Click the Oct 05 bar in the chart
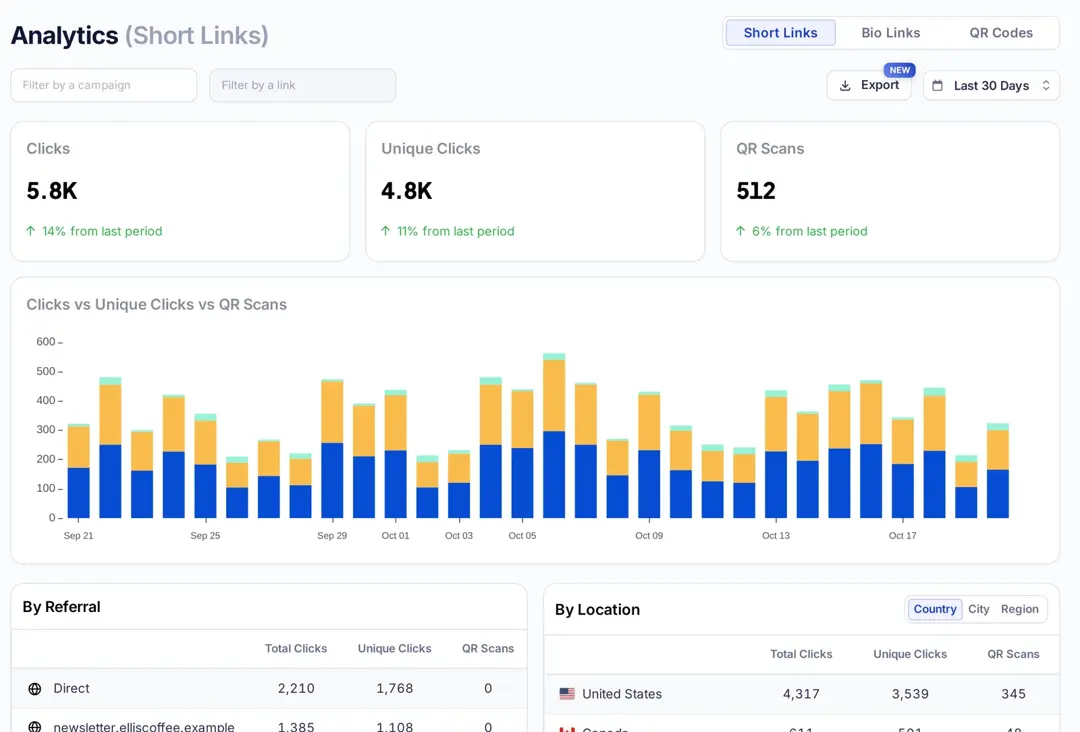1080x732 pixels. 522,453
